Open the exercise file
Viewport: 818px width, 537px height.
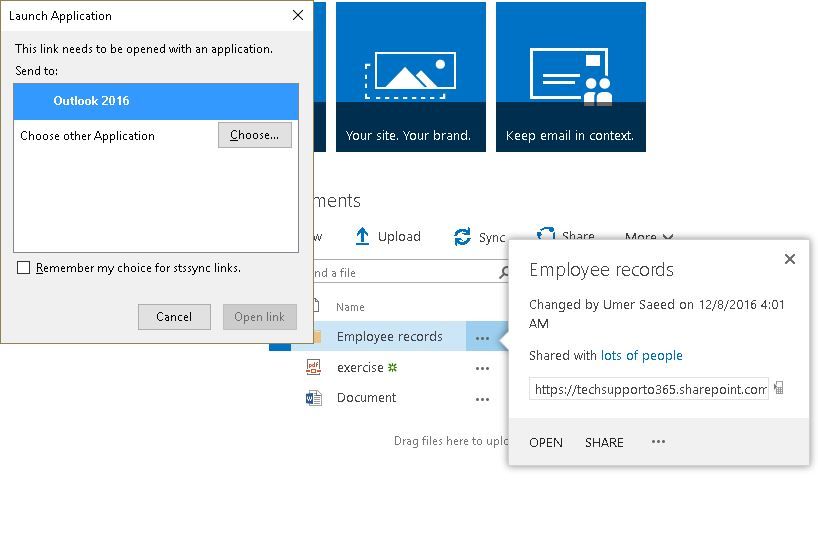(360, 367)
